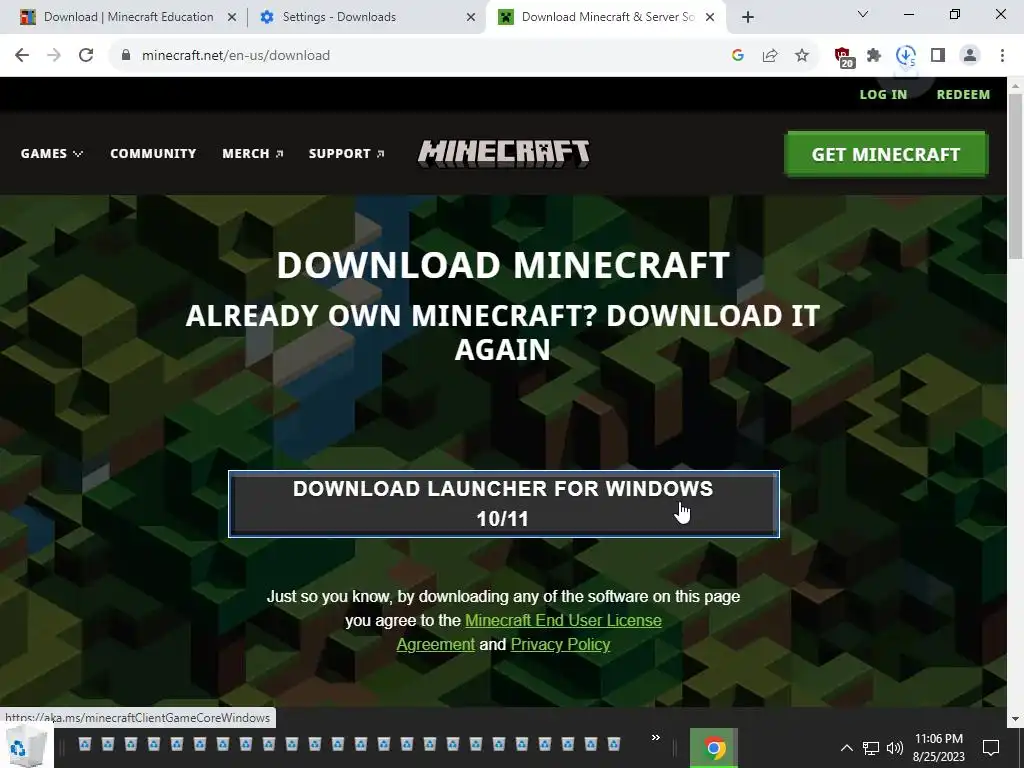1024x768 pixels.
Task: Bookmark this page with the star
Action: 802,56
